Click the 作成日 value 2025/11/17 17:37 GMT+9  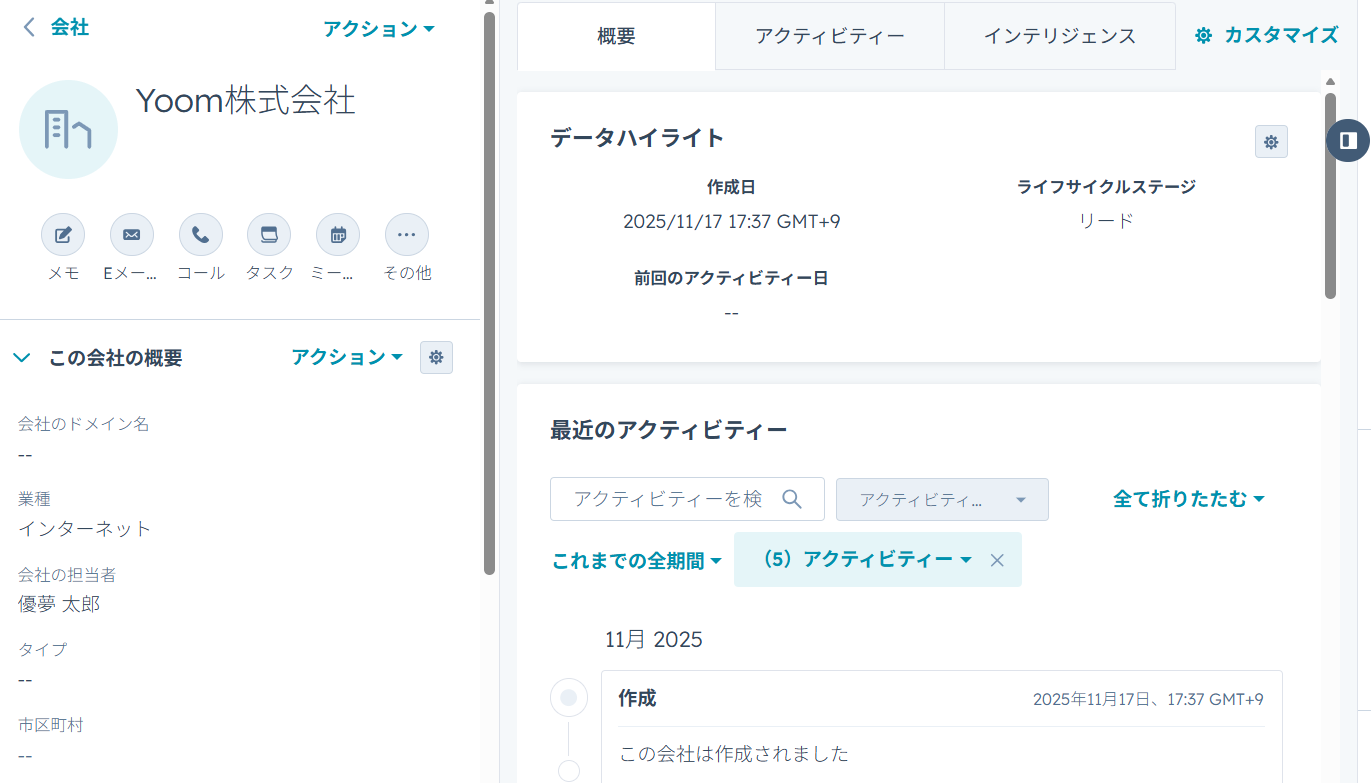731,221
